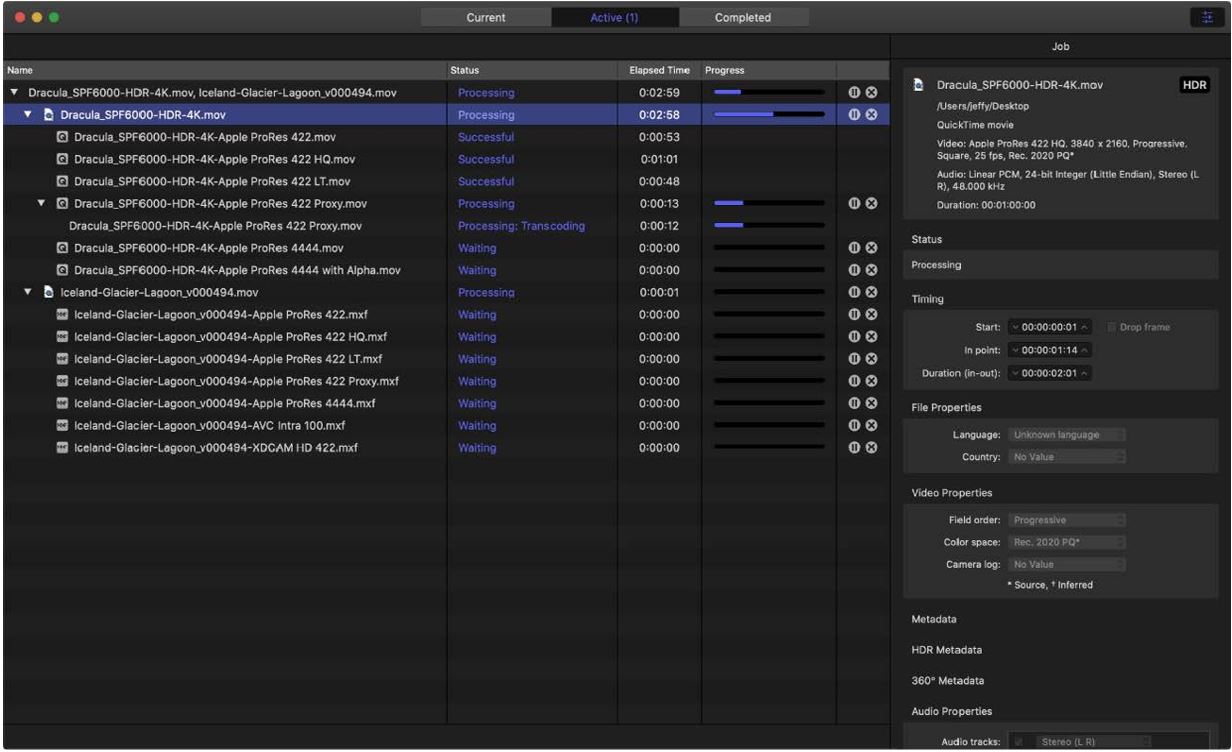The image size is (1232, 752).
Task: Cancel the Dracula Apple ProRes 4444.mov output
Action: (871, 248)
